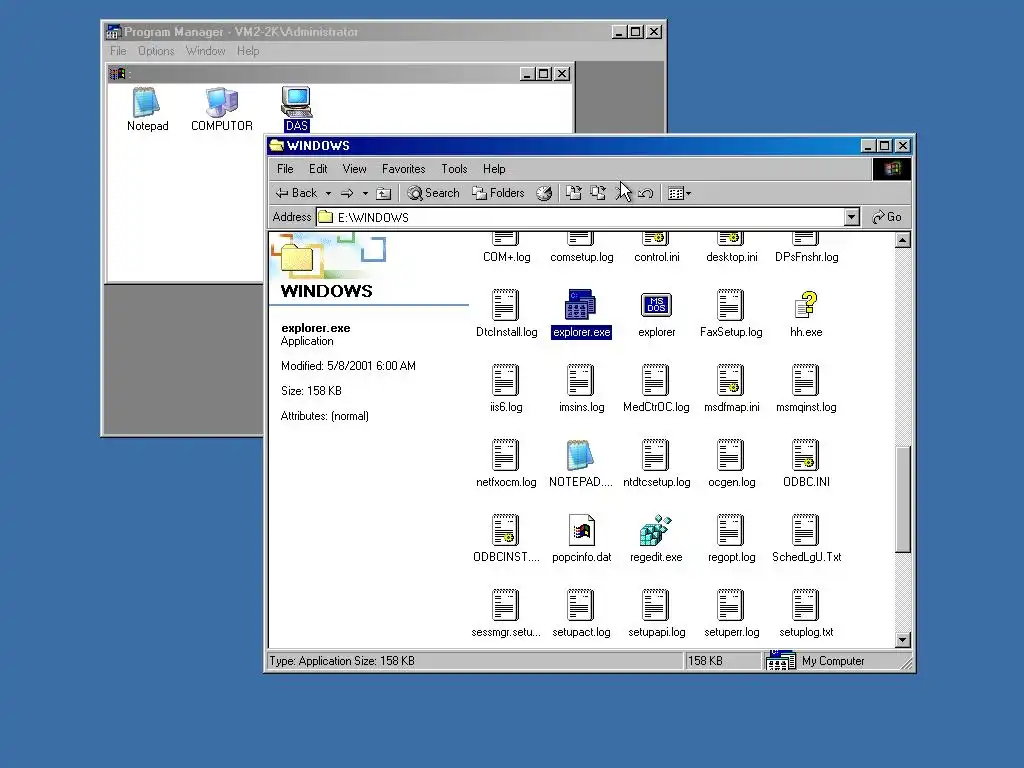
Task: Click the Search button
Action: (x=433, y=193)
